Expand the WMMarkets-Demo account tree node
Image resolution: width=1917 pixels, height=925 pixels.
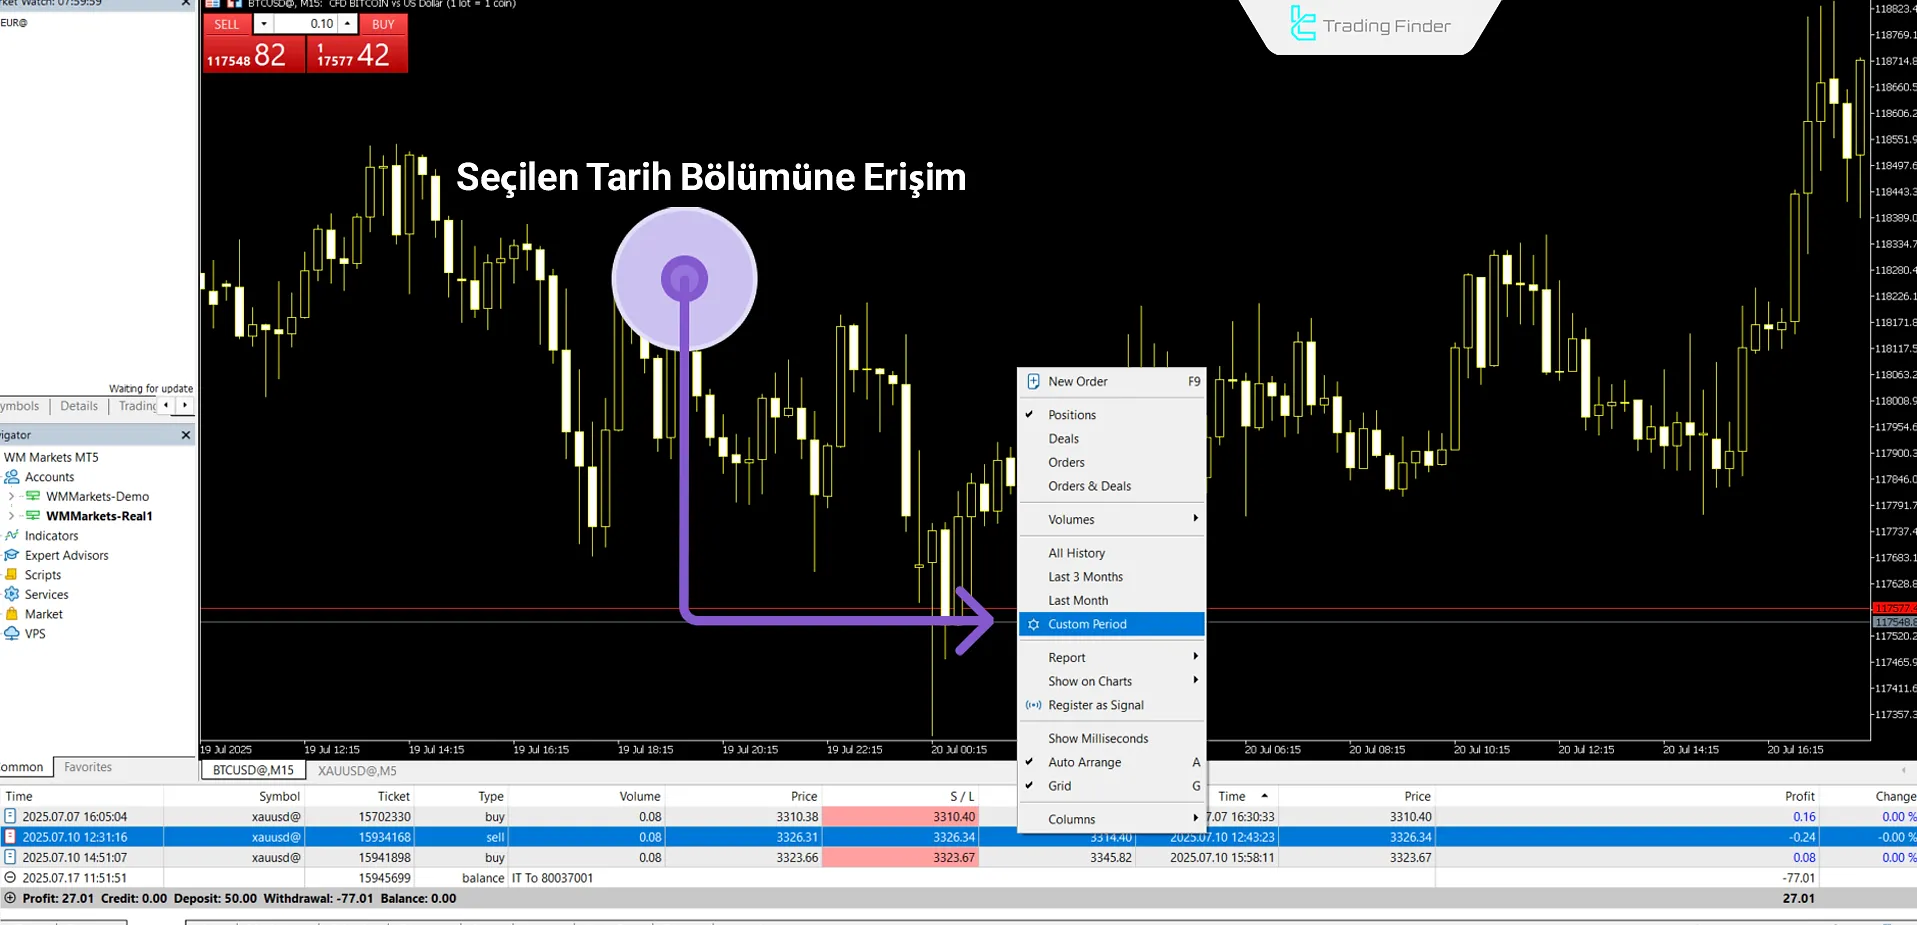[11, 496]
